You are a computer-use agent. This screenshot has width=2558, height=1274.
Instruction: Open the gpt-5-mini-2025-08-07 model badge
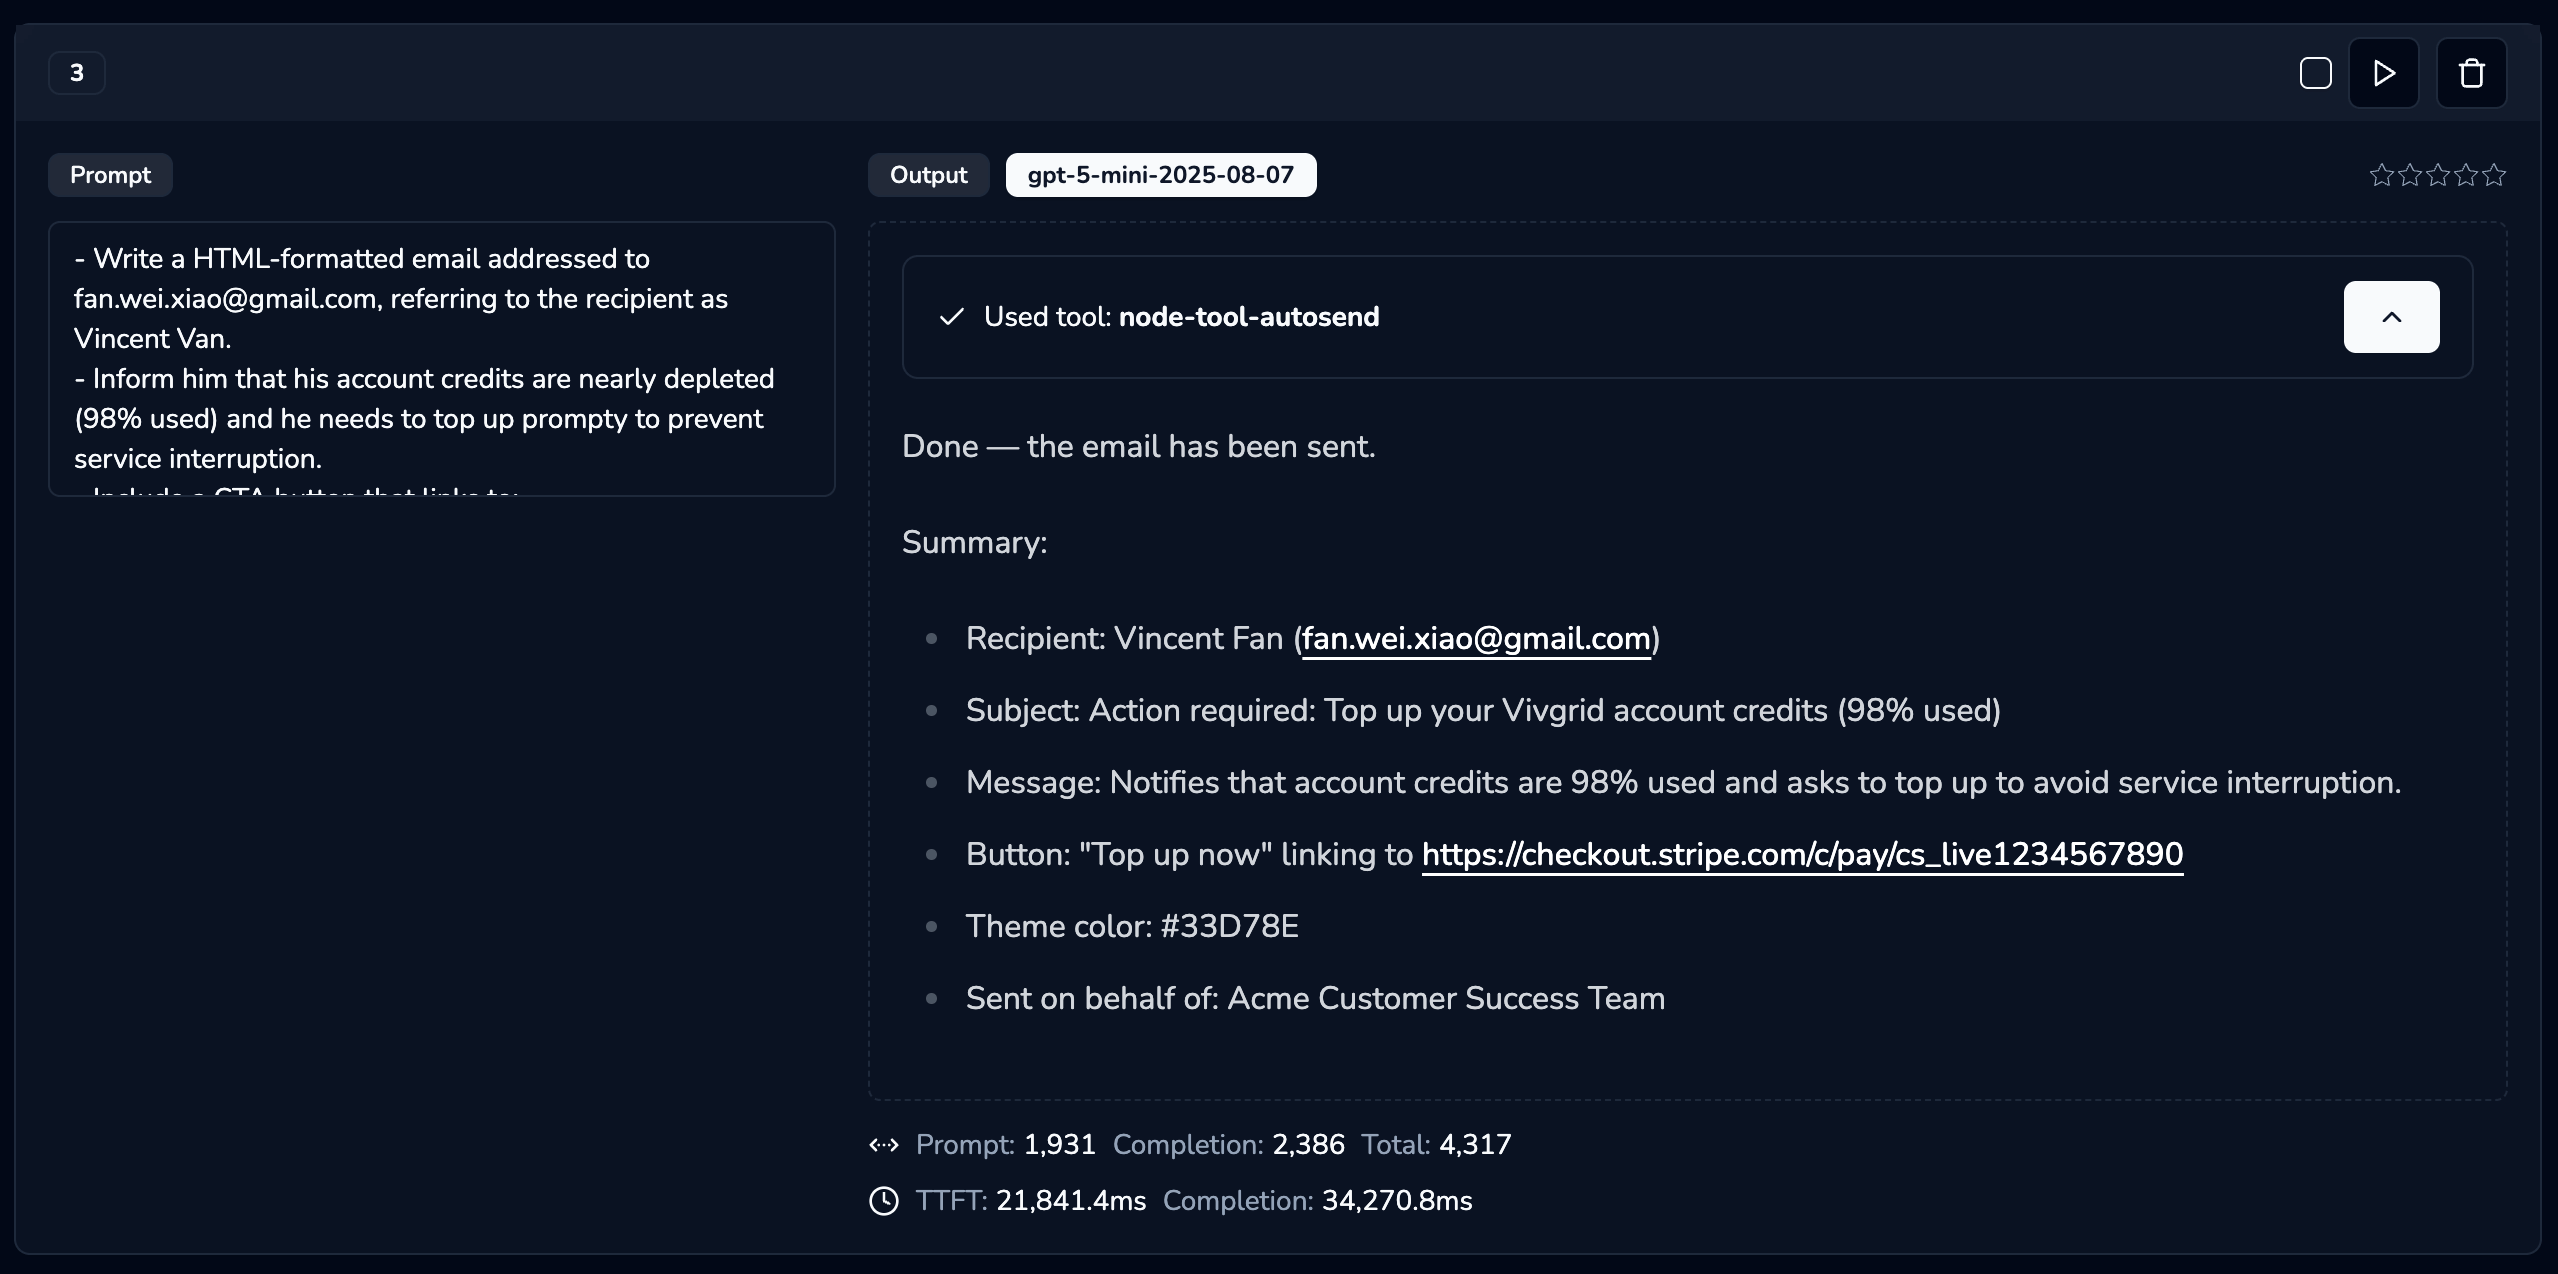click(1160, 174)
